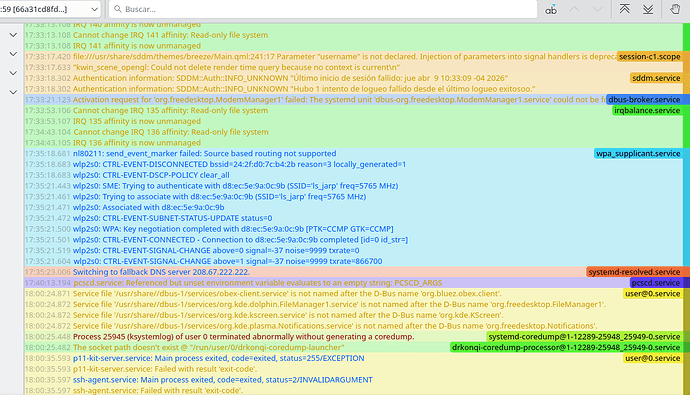Image resolution: width=690 pixels, height=395 pixels.
Task: Select the 'nl80211: send_event_marker failed' line
Action: (205, 154)
